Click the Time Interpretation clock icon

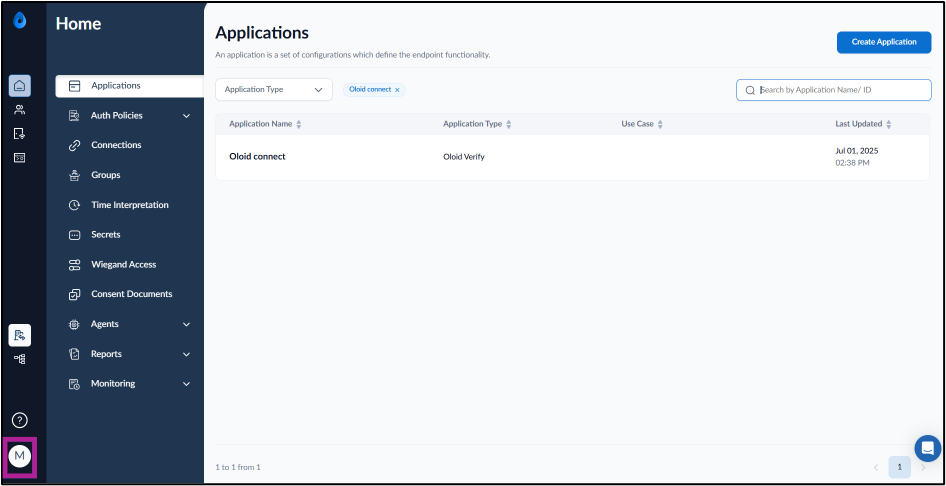coord(75,205)
